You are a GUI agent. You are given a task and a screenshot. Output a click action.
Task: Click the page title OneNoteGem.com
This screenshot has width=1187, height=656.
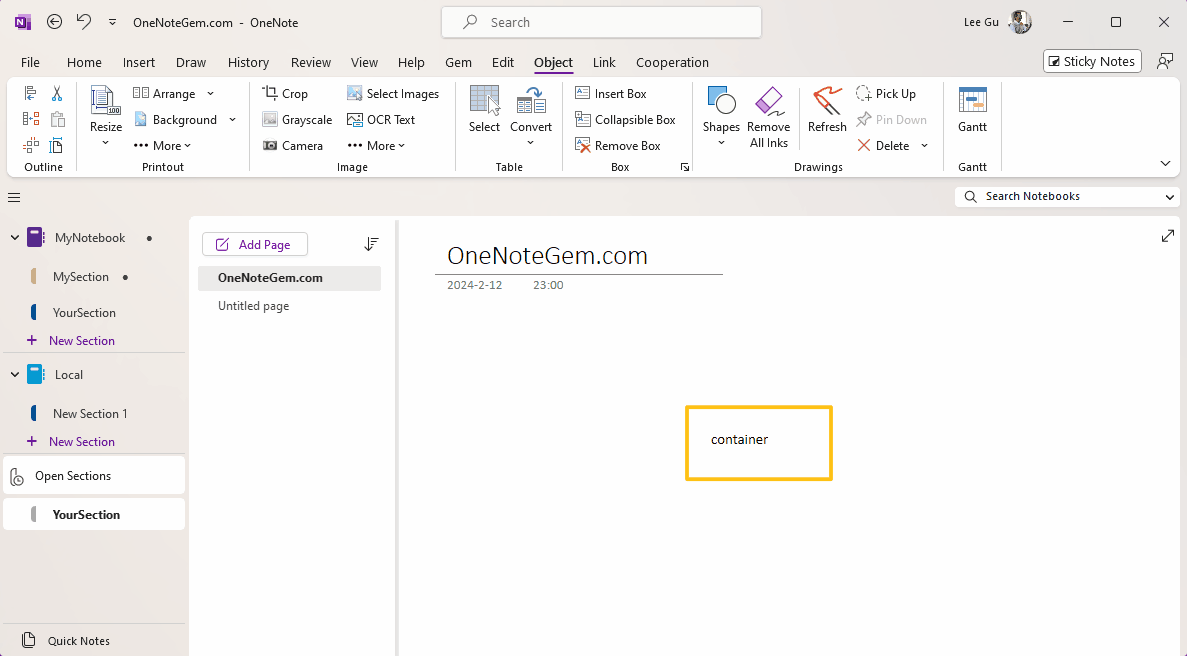[547, 256]
